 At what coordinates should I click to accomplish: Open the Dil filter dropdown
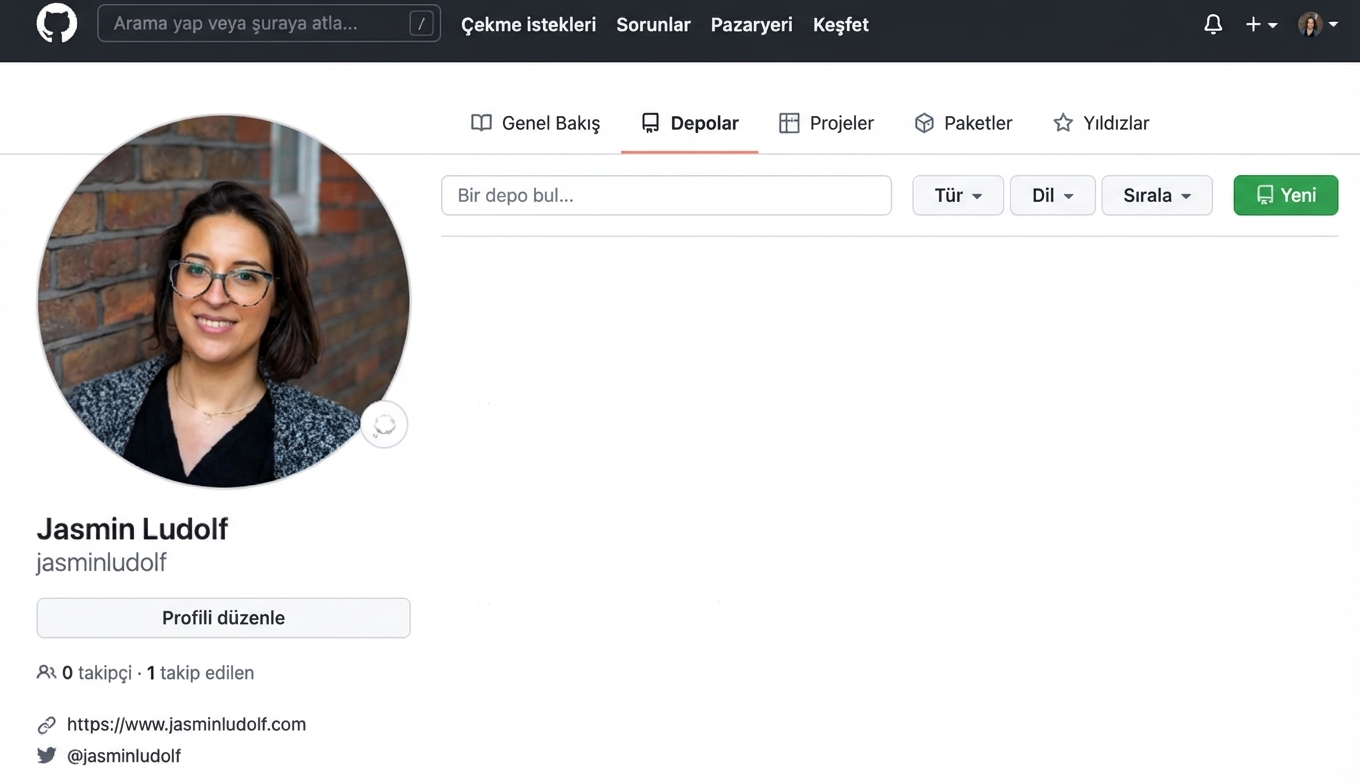[x=1052, y=195]
